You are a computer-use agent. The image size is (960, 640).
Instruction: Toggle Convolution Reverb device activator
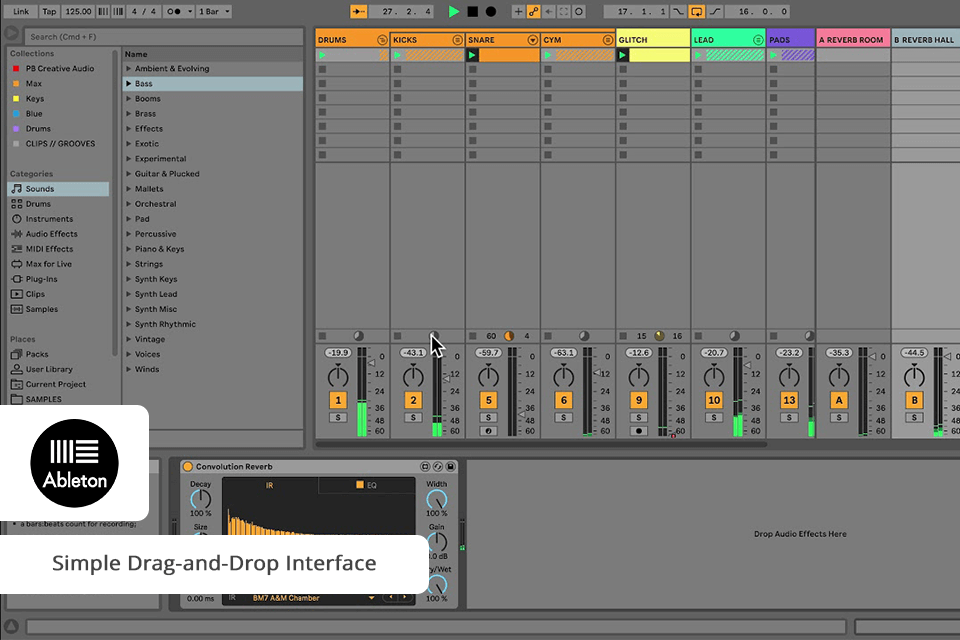coord(188,467)
